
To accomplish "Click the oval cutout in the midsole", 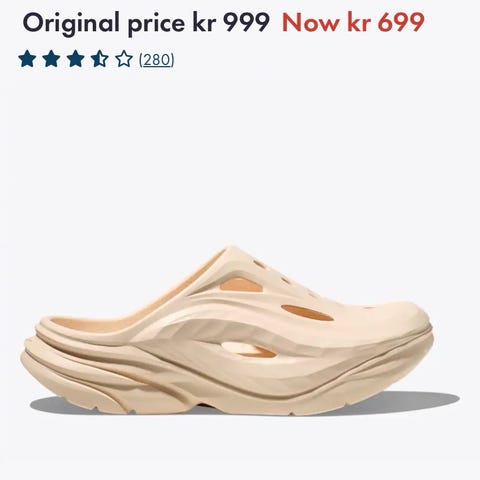I will (x=248, y=349).
